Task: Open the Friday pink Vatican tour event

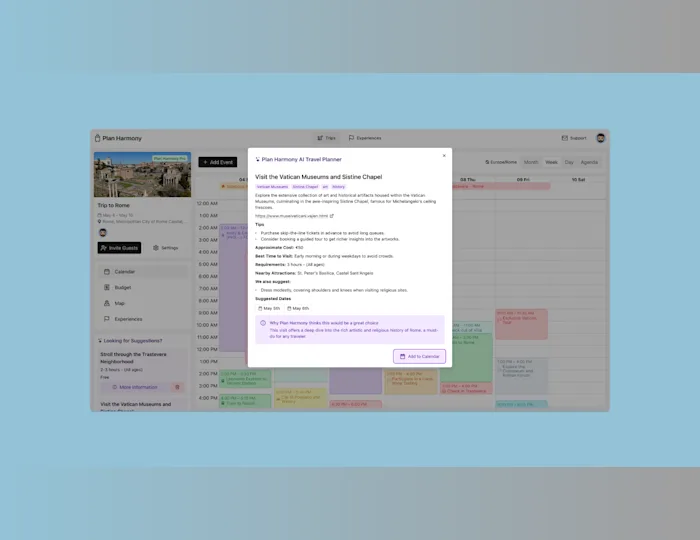Action: point(521,324)
